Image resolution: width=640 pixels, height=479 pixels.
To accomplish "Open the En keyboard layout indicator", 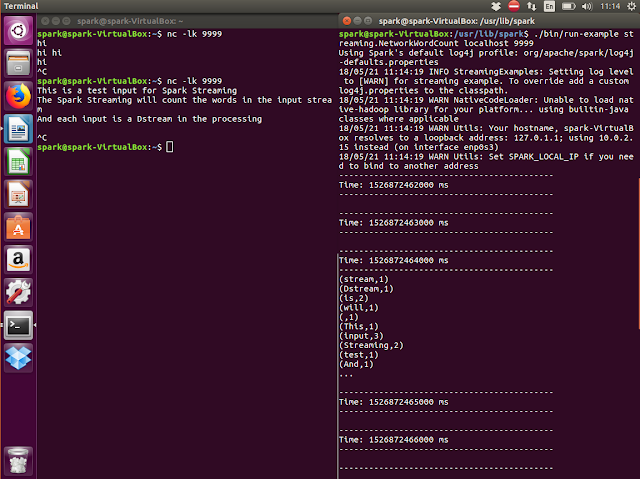I will click(x=549, y=6).
